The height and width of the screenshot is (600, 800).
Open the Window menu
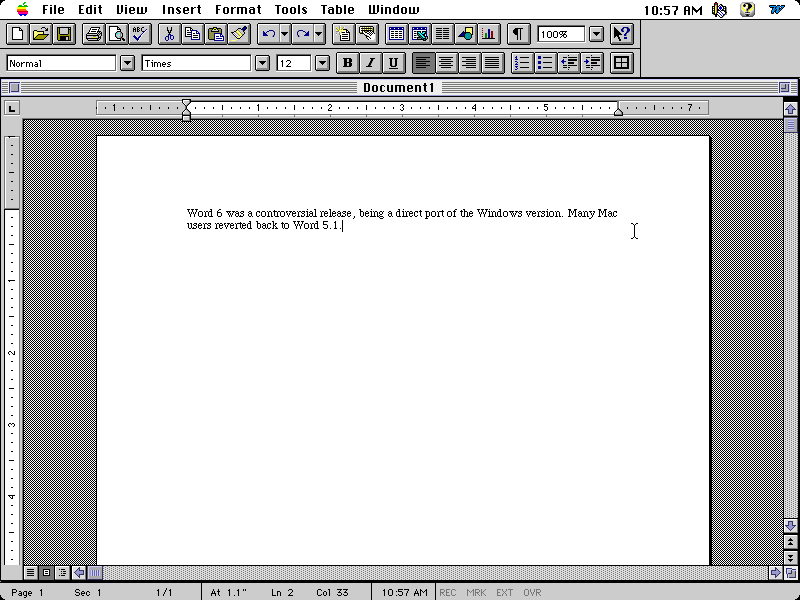tap(393, 9)
